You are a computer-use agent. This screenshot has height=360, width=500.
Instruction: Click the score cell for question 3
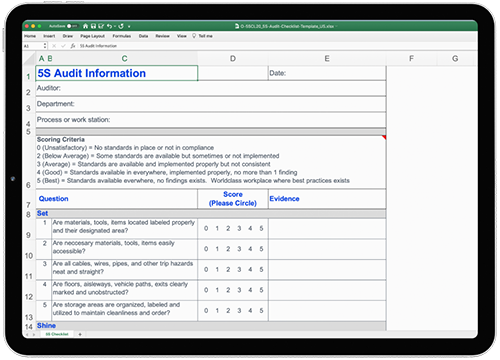233,269
